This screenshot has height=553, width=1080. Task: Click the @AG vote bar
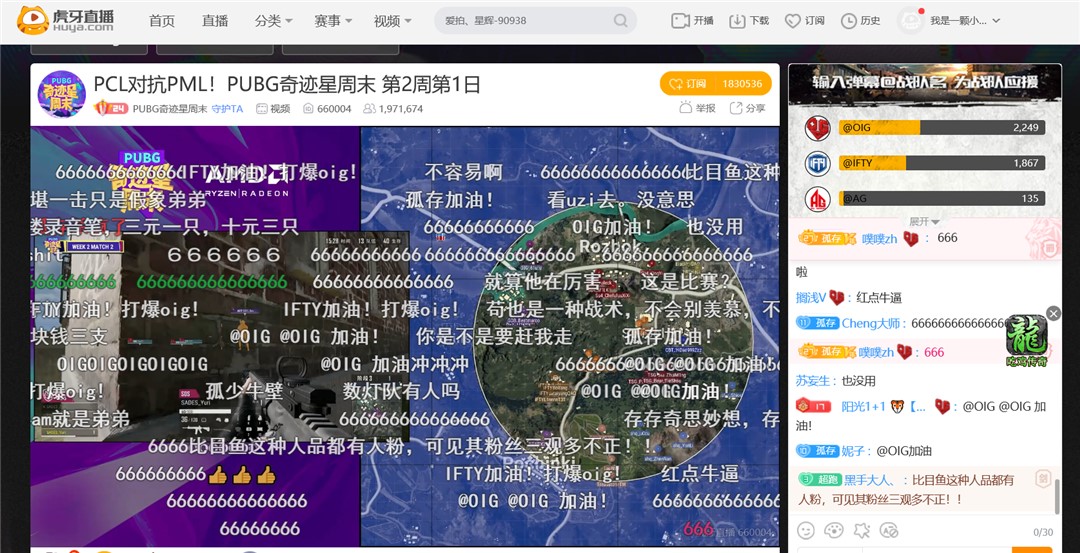[x=942, y=199]
